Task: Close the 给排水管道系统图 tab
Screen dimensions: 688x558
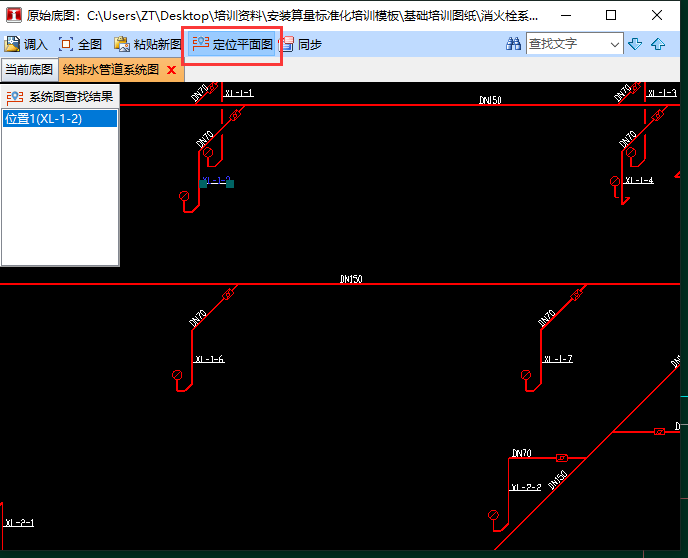Action: [171, 70]
